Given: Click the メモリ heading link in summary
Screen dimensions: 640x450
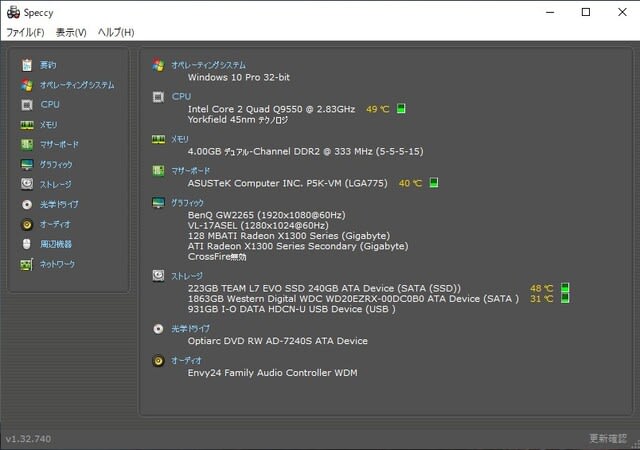Looking at the screenshot, I should coord(180,139).
